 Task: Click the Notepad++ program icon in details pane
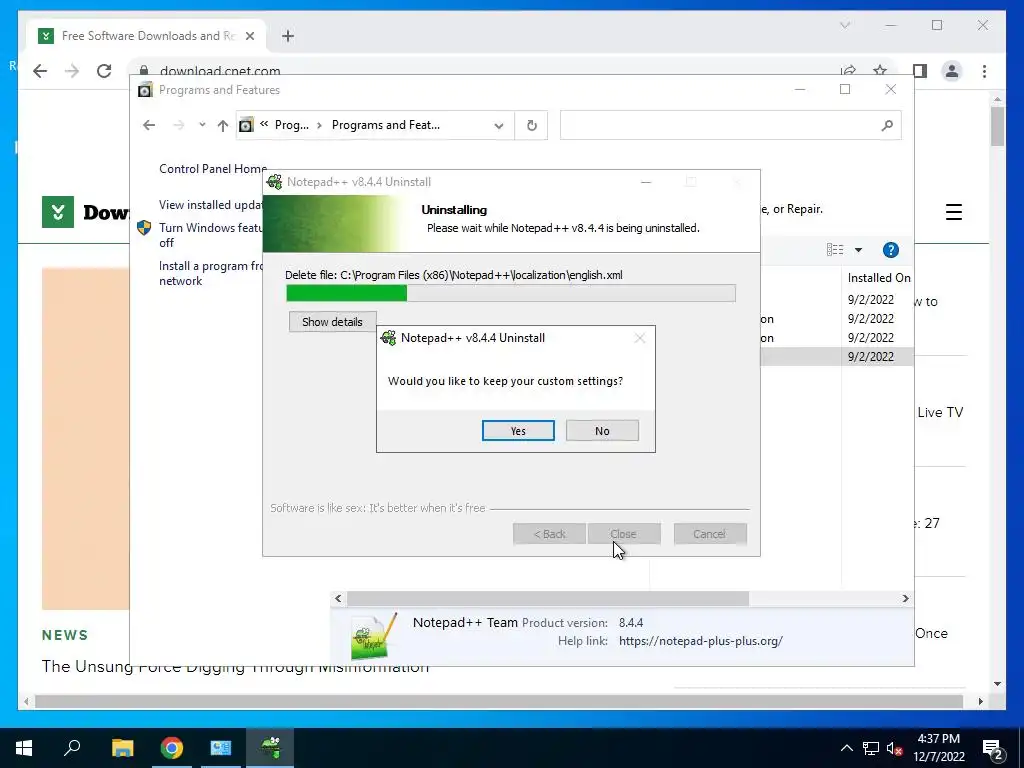pos(374,636)
